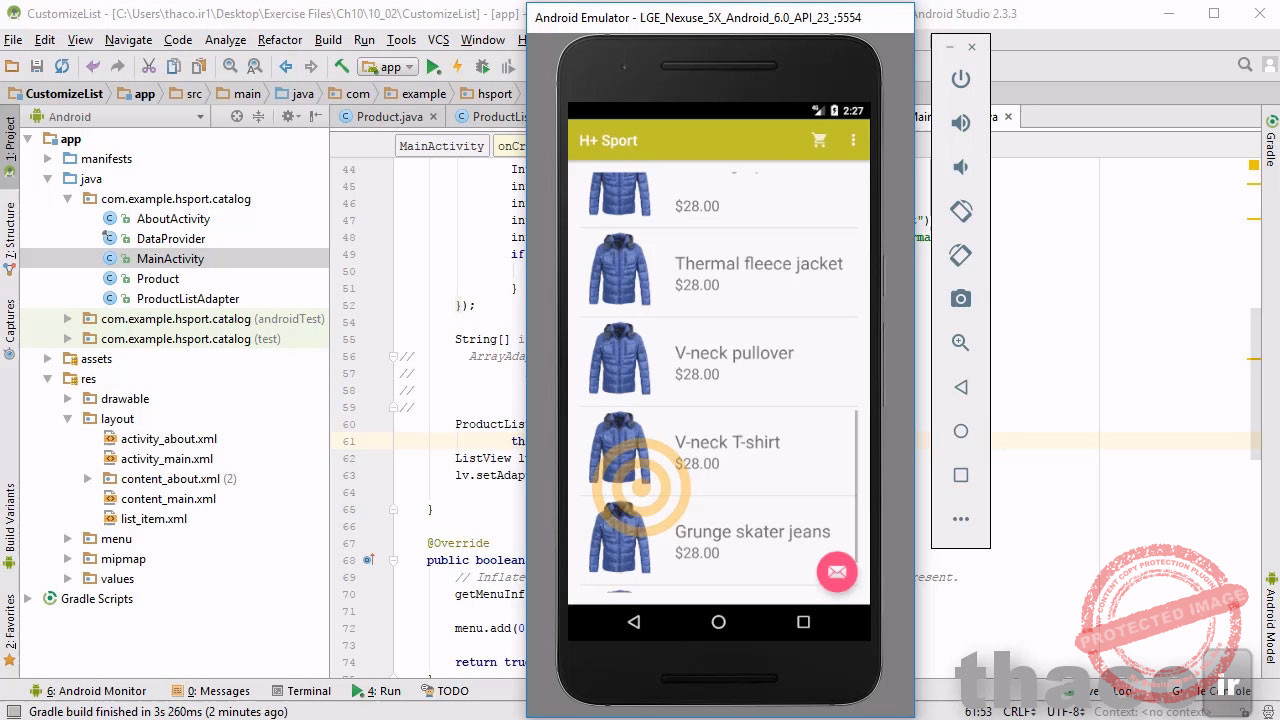
Task: Expand the manifests folder
Action: click(48, 159)
